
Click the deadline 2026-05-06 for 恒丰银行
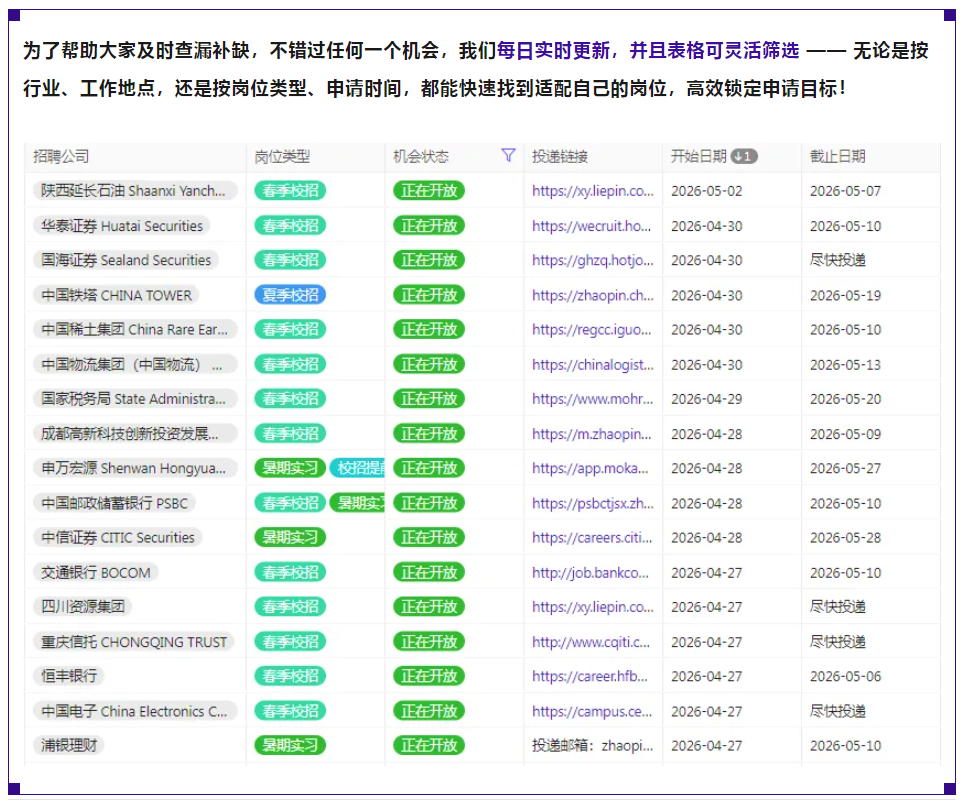pyautogui.click(x=845, y=676)
